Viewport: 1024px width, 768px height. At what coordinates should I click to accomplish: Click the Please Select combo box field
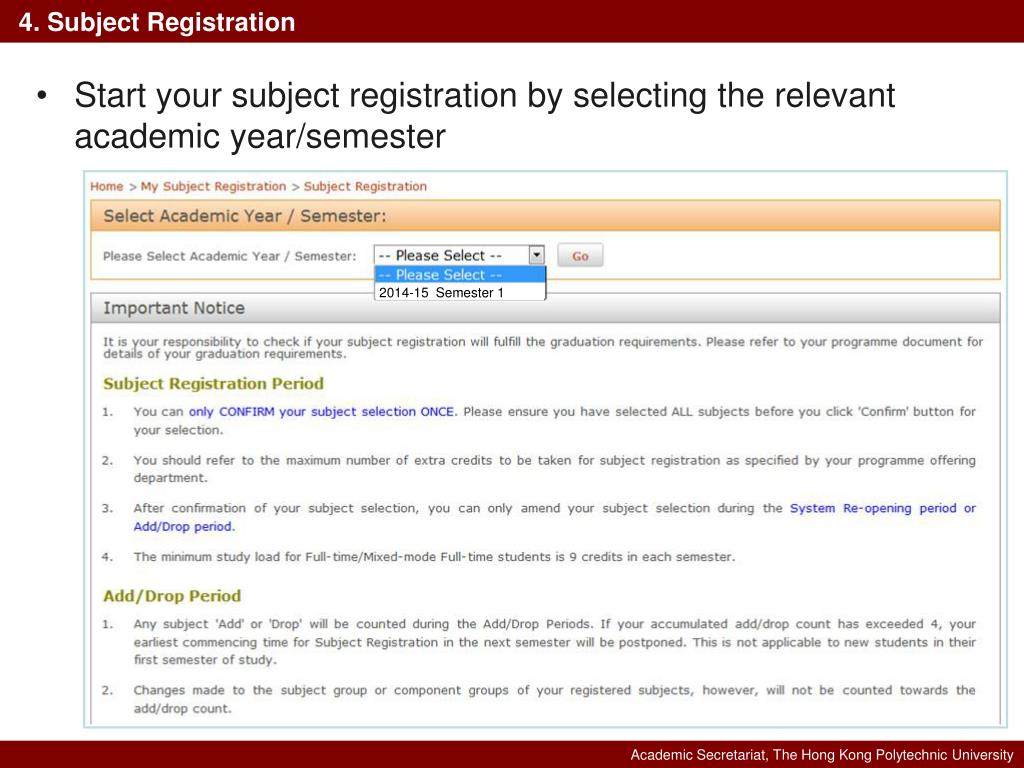click(x=459, y=255)
